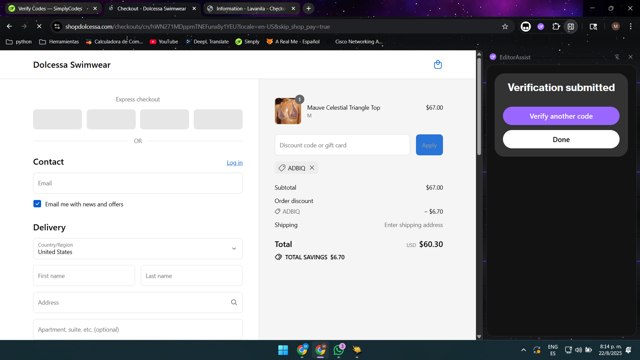The image size is (640, 360).
Task: Stop loading the page
Action: [39, 27]
